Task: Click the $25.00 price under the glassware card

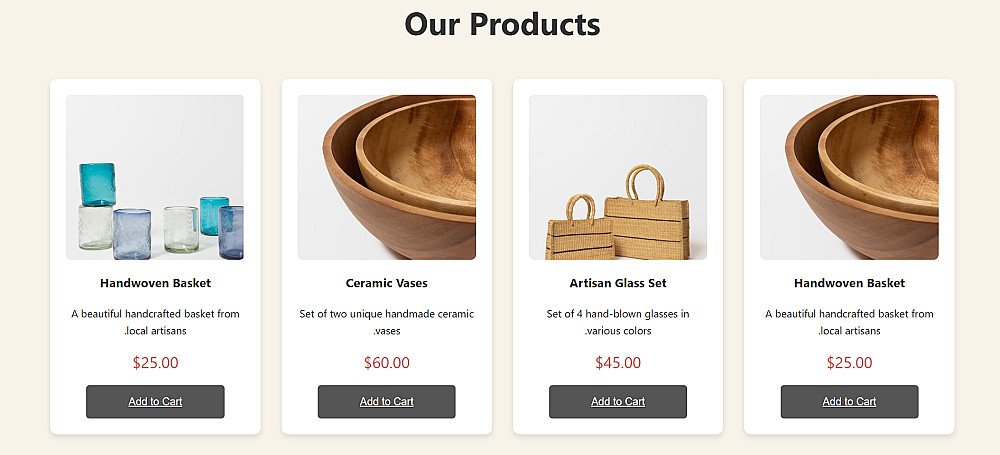Action: [155, 363]
